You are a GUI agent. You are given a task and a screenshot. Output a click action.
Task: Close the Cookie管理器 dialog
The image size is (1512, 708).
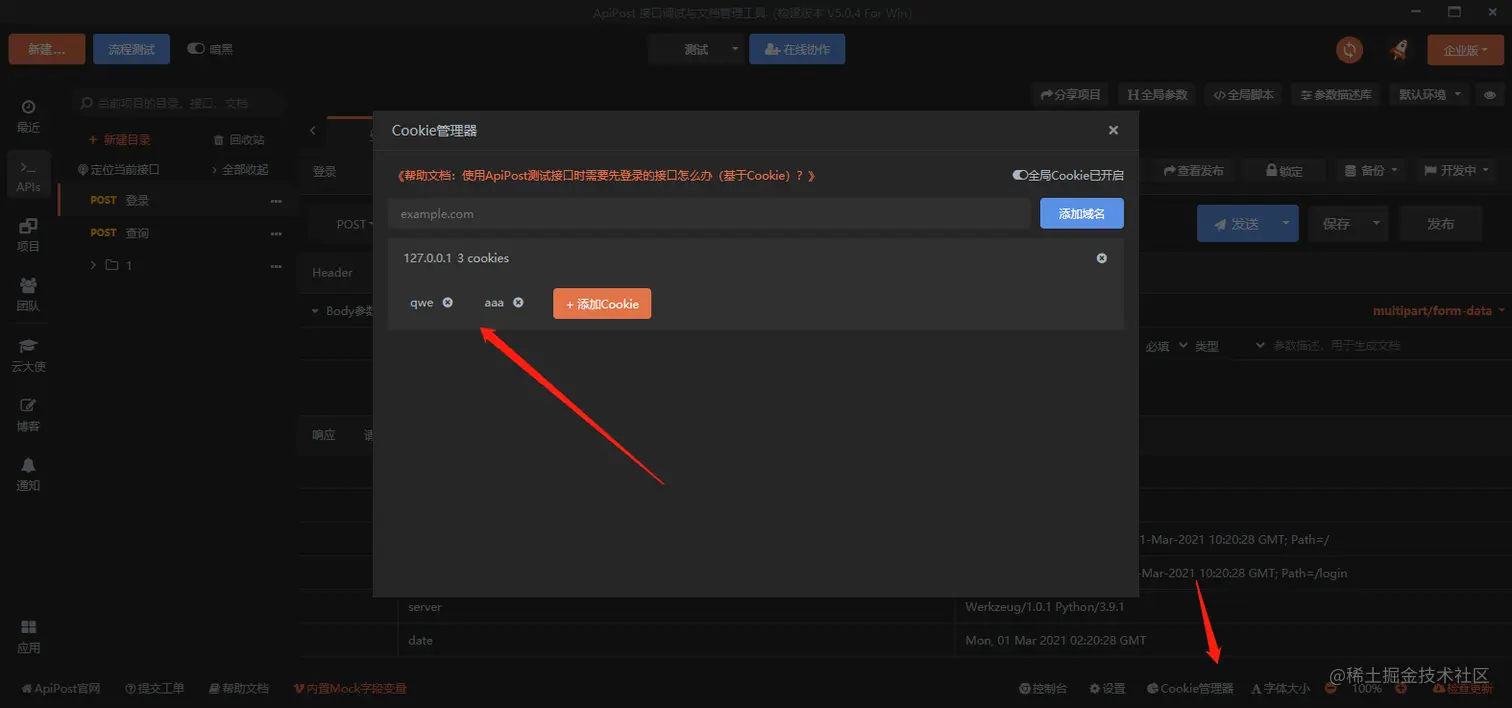(x=1113, y=130)
